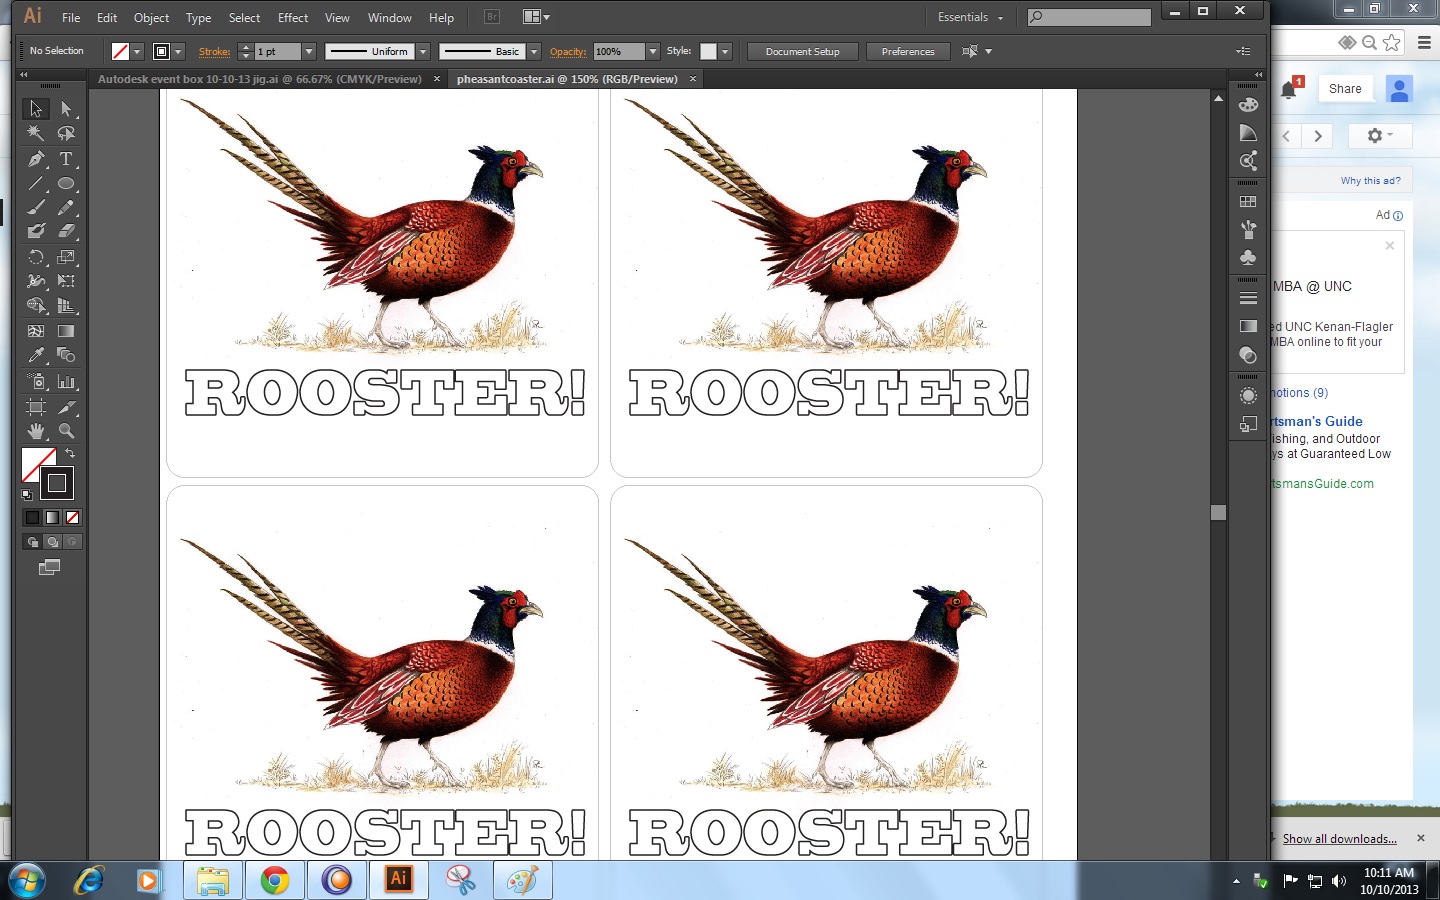1440x900 pixels.
Task: Set paint mode to Color
Action: pos(32,517)
